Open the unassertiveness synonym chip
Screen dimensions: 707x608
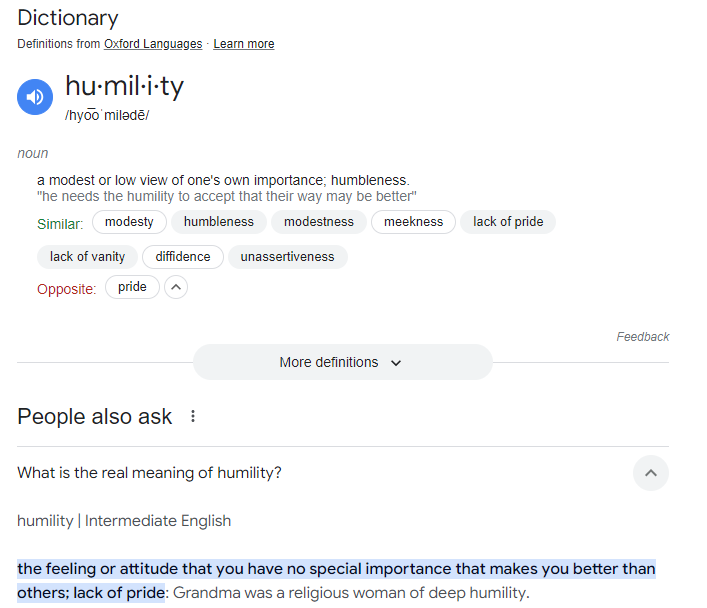(x=287, y=257)
